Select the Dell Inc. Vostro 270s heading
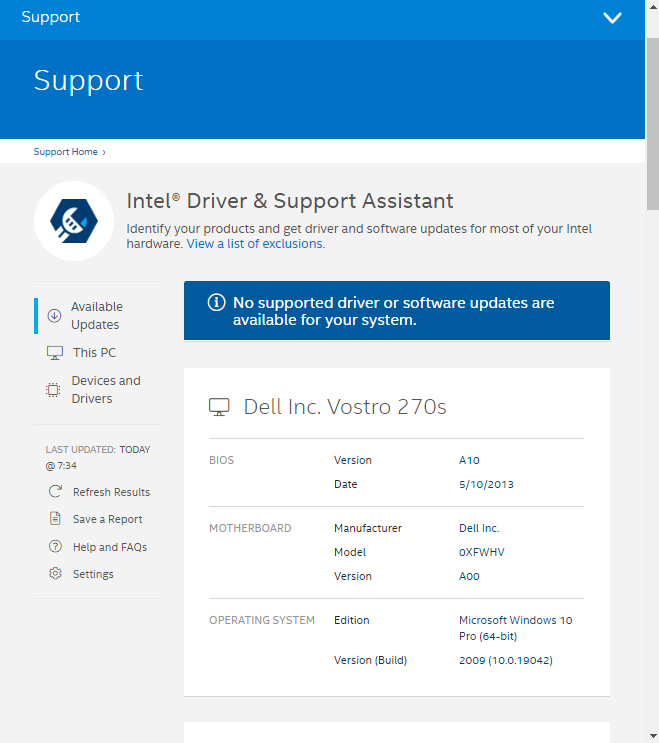 click(345, 407)
